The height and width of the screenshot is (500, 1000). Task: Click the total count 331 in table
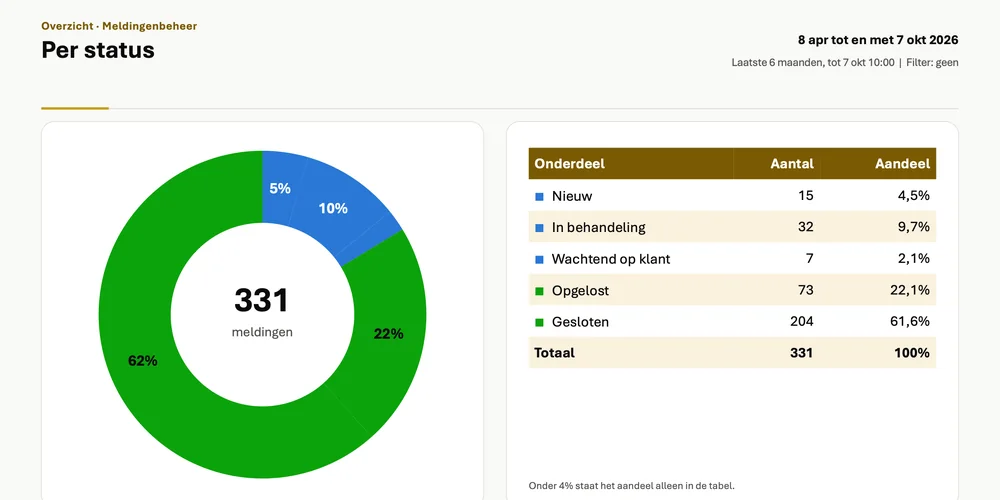point(802,353)
